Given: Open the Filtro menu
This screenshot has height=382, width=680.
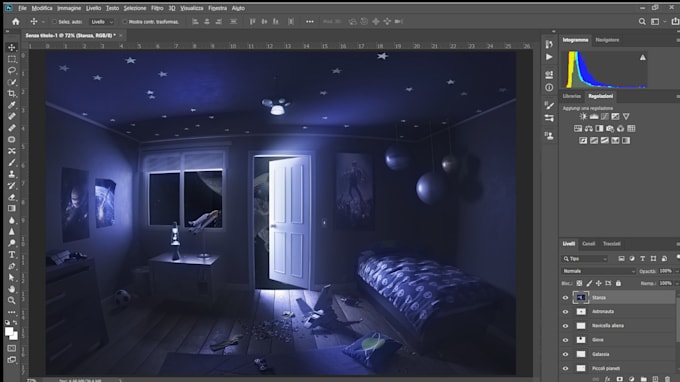Looking at the screenshot, I should pyautogui.click(x=157, y=8).
